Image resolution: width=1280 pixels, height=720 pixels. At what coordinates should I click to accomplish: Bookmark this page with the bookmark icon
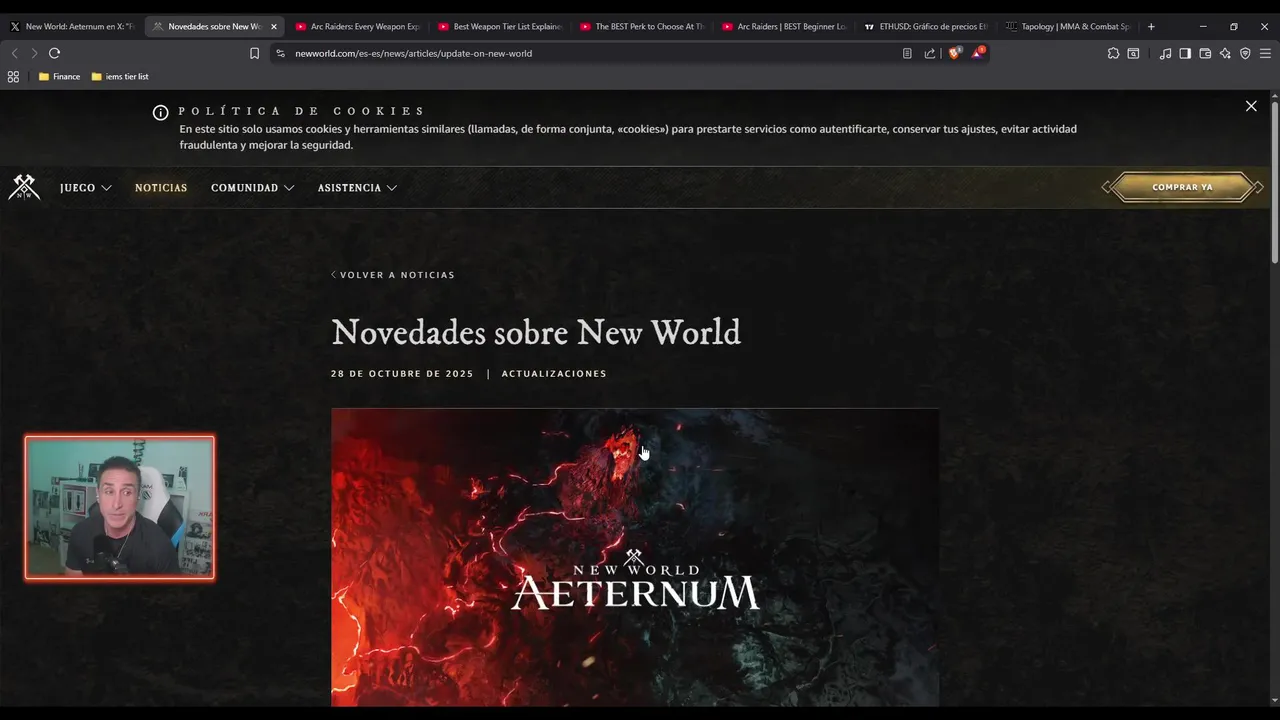[x=254, y=53]
